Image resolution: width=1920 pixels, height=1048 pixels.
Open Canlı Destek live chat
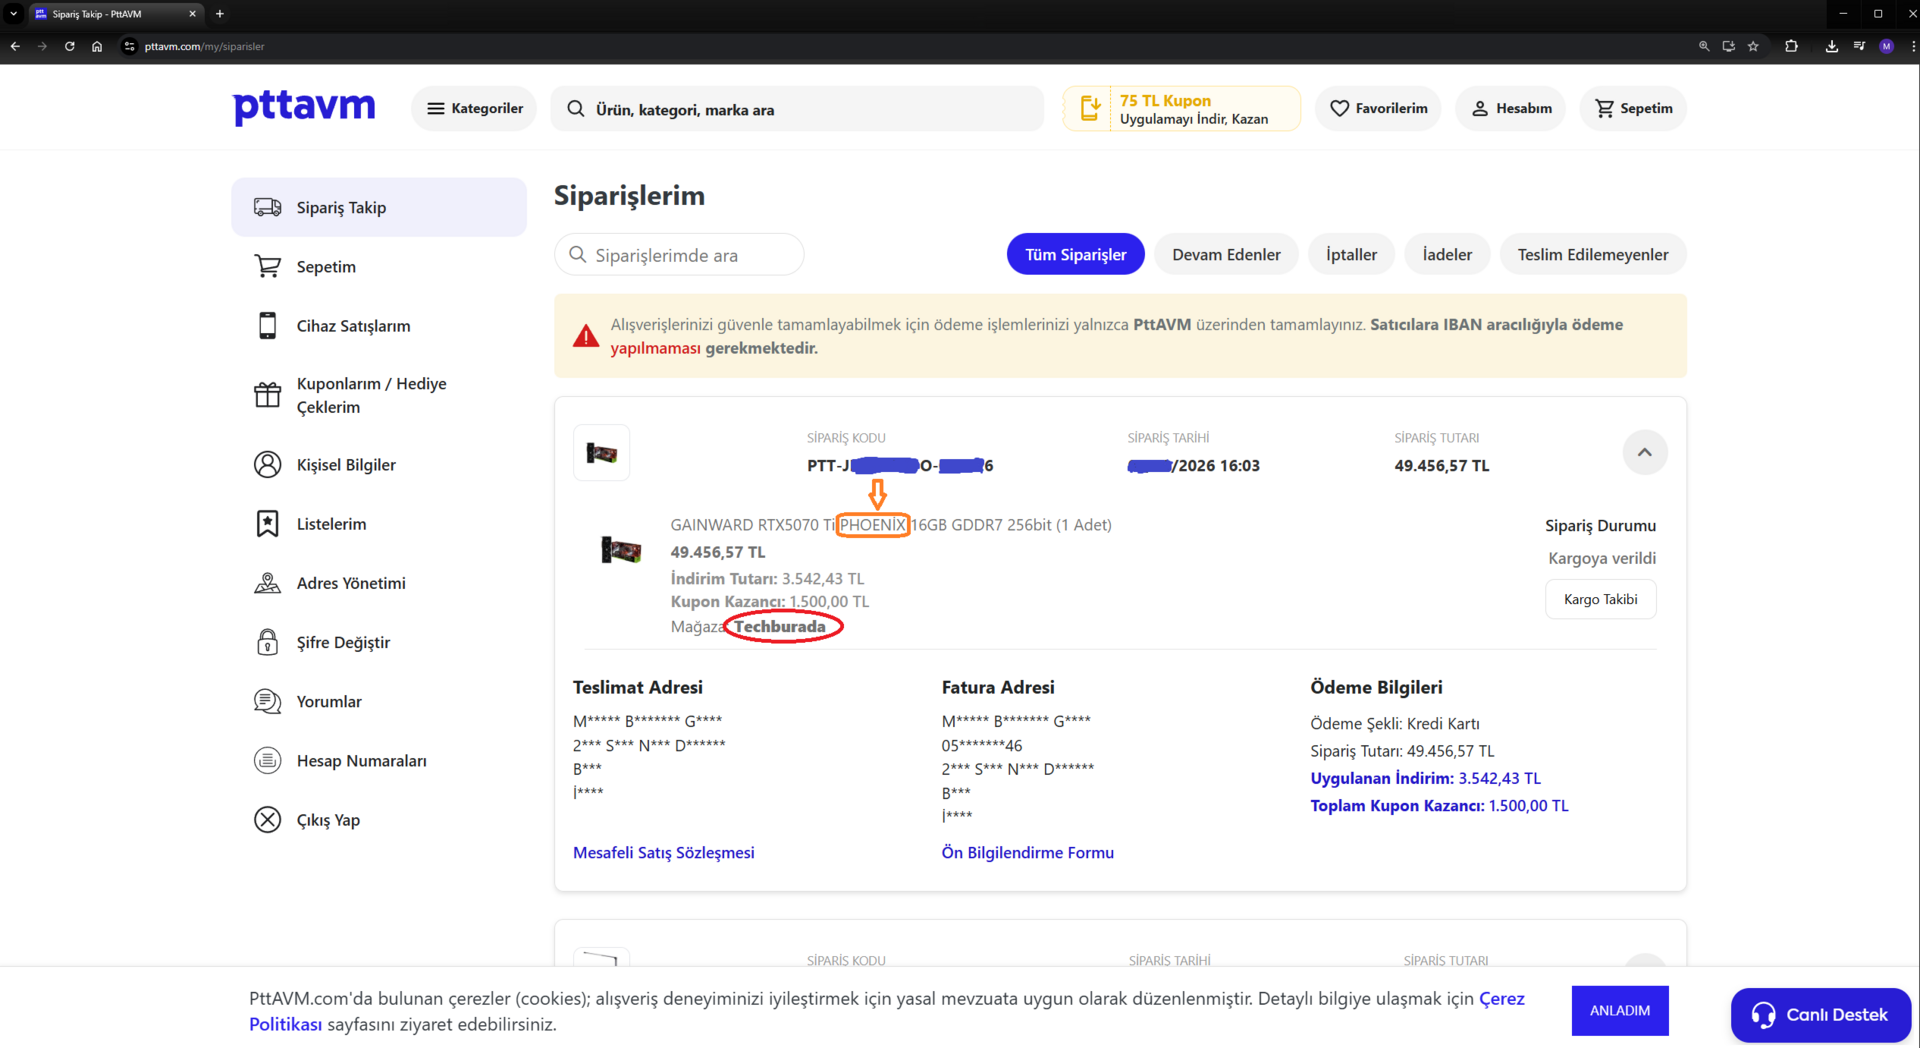(1821, 1015)
